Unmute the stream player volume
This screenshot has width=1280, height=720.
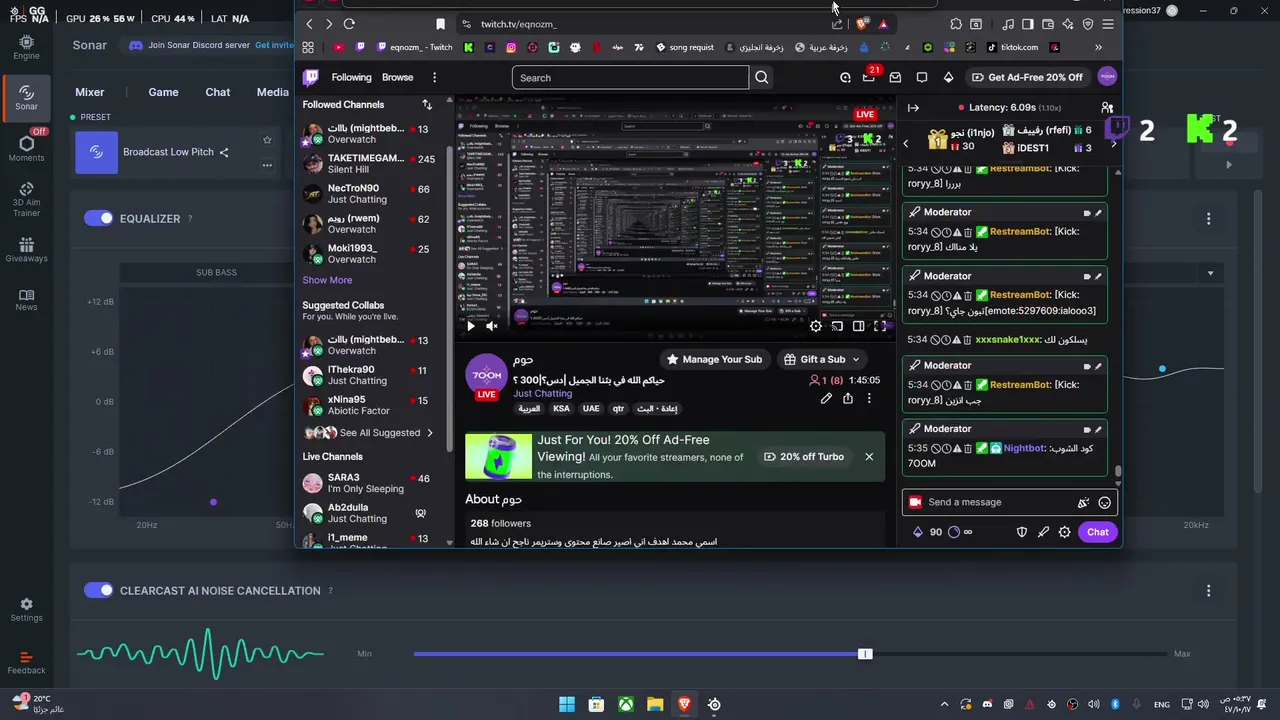[492, 326]
